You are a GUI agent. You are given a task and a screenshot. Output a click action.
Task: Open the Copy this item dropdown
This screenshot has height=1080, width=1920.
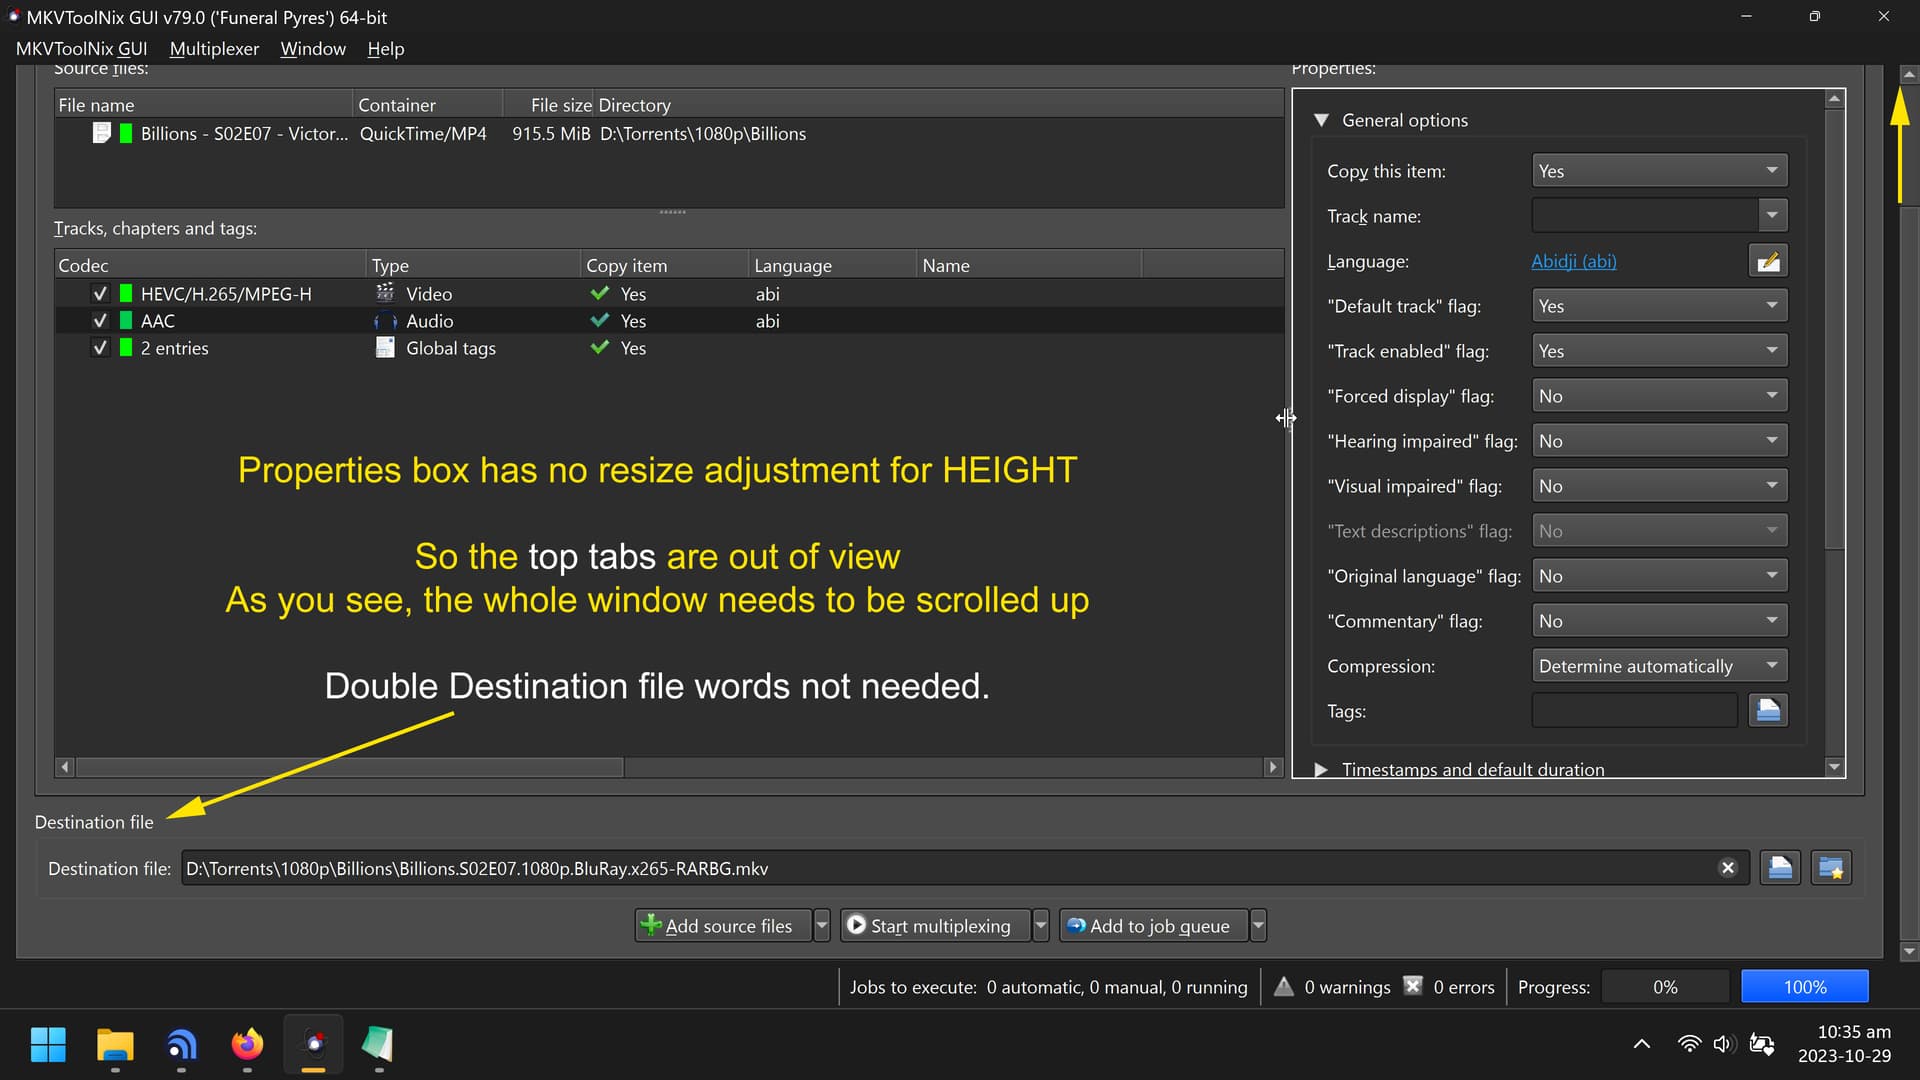click(1660, 171)
